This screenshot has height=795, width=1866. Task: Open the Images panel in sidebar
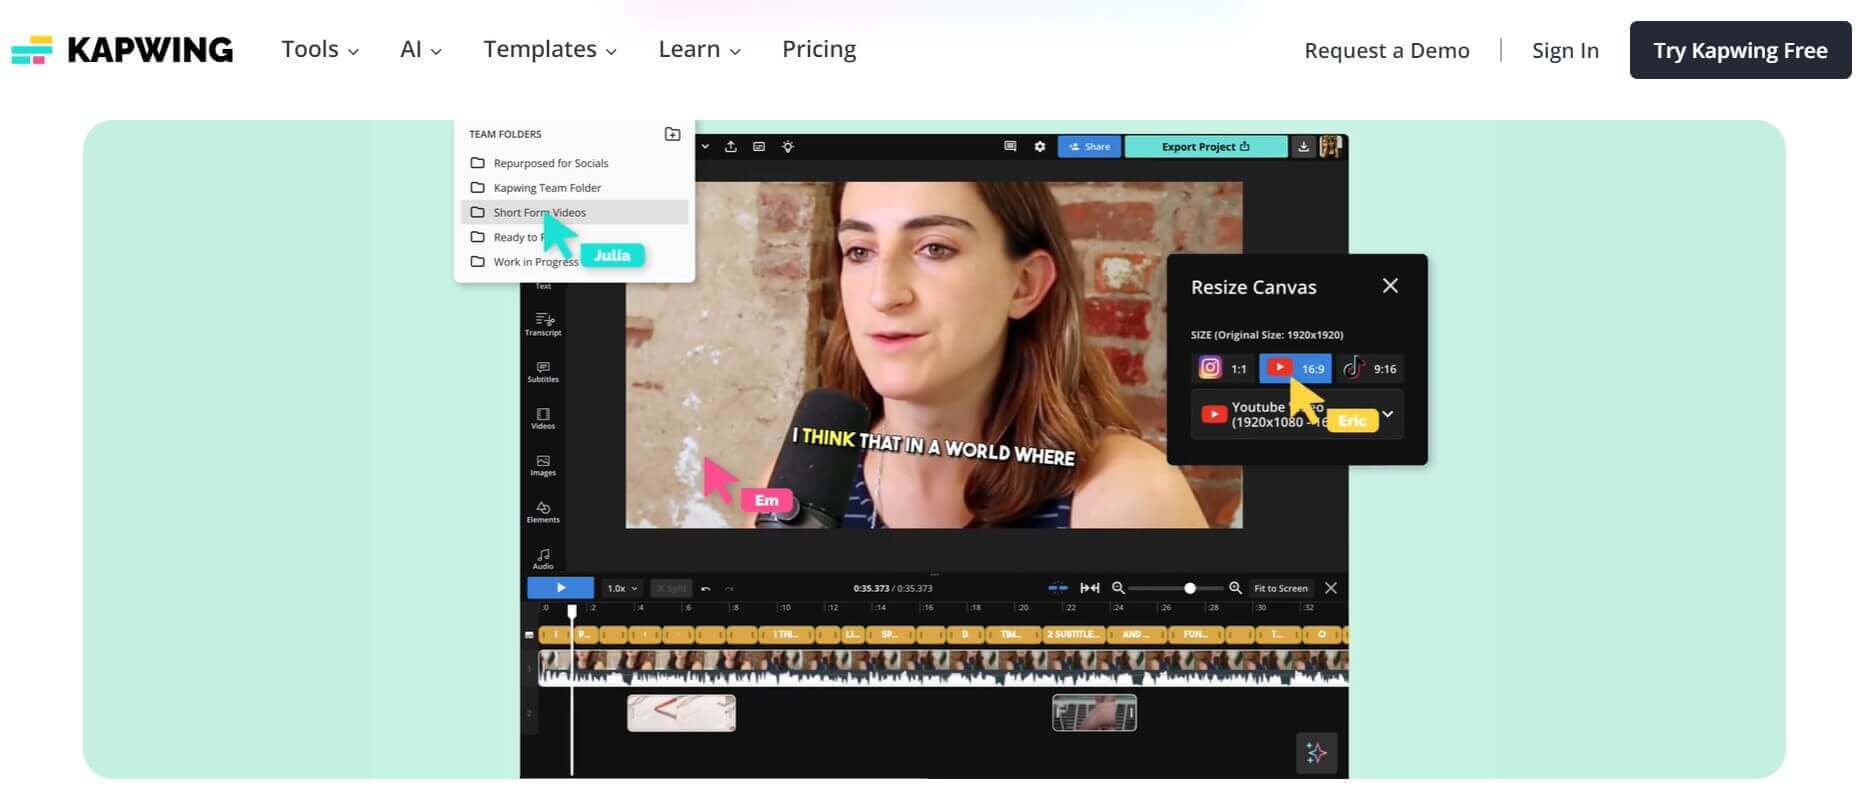tap(543, 465)
